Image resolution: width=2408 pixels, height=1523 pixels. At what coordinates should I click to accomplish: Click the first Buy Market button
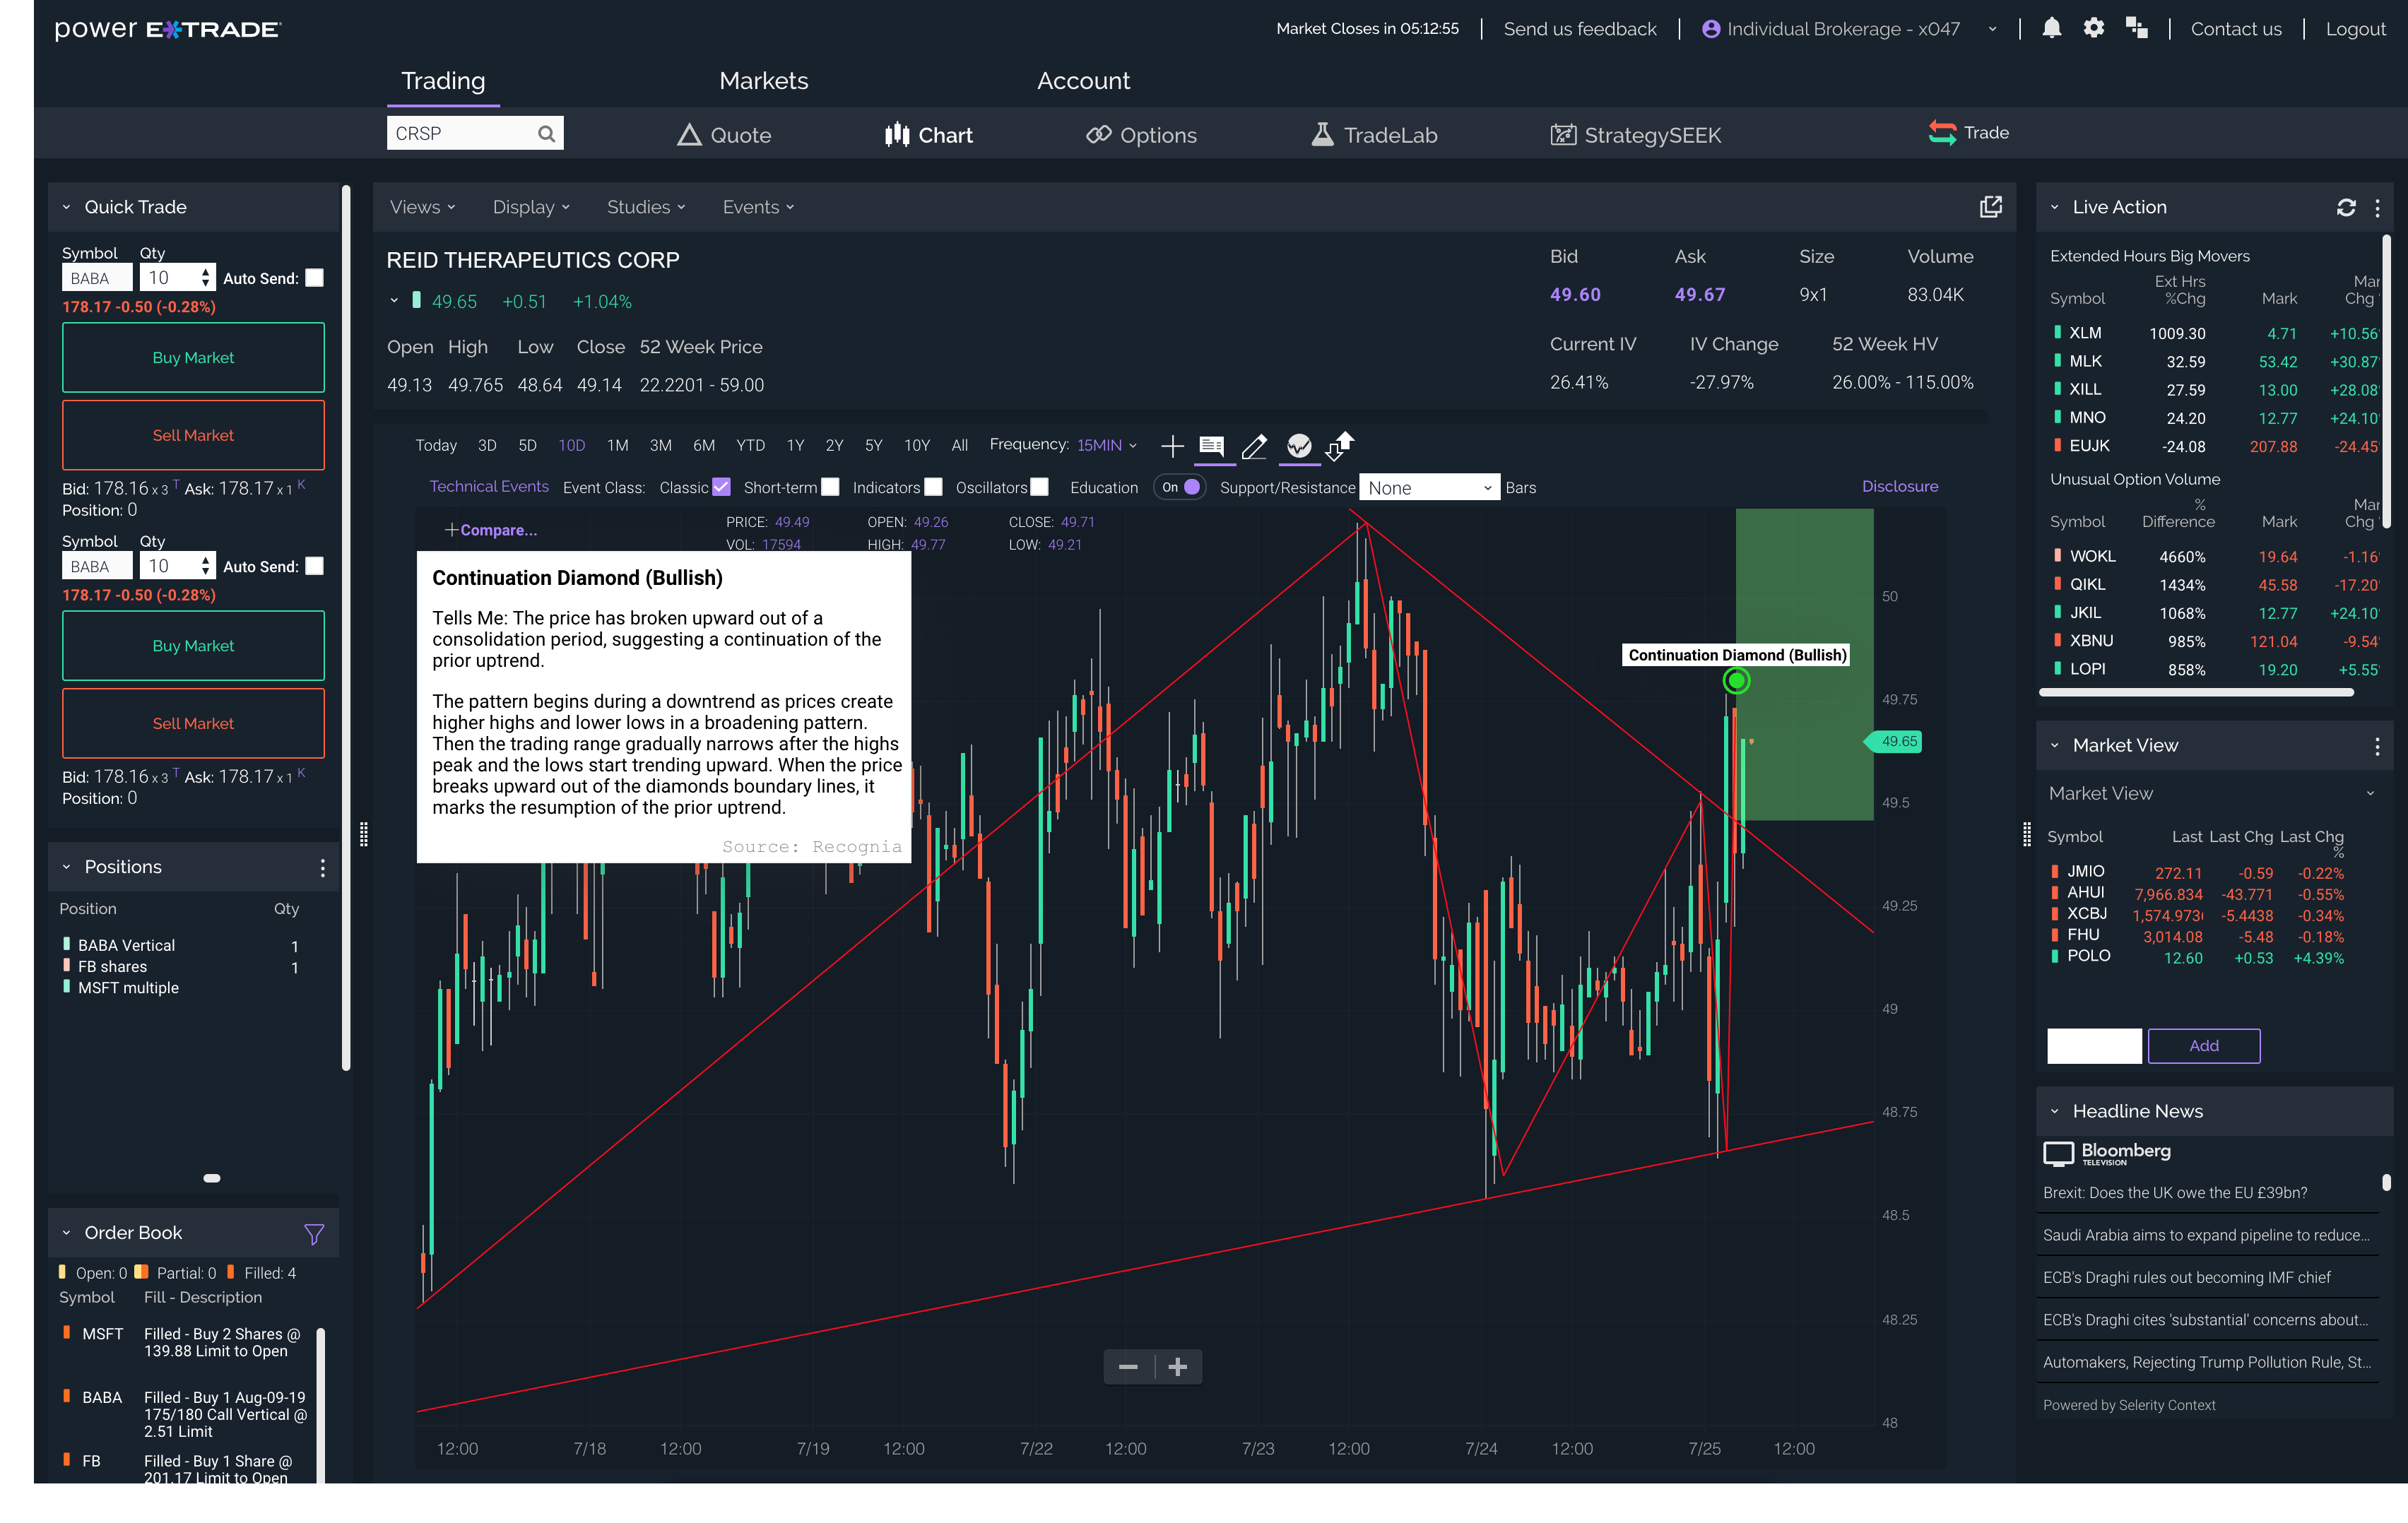click(193, 358)
